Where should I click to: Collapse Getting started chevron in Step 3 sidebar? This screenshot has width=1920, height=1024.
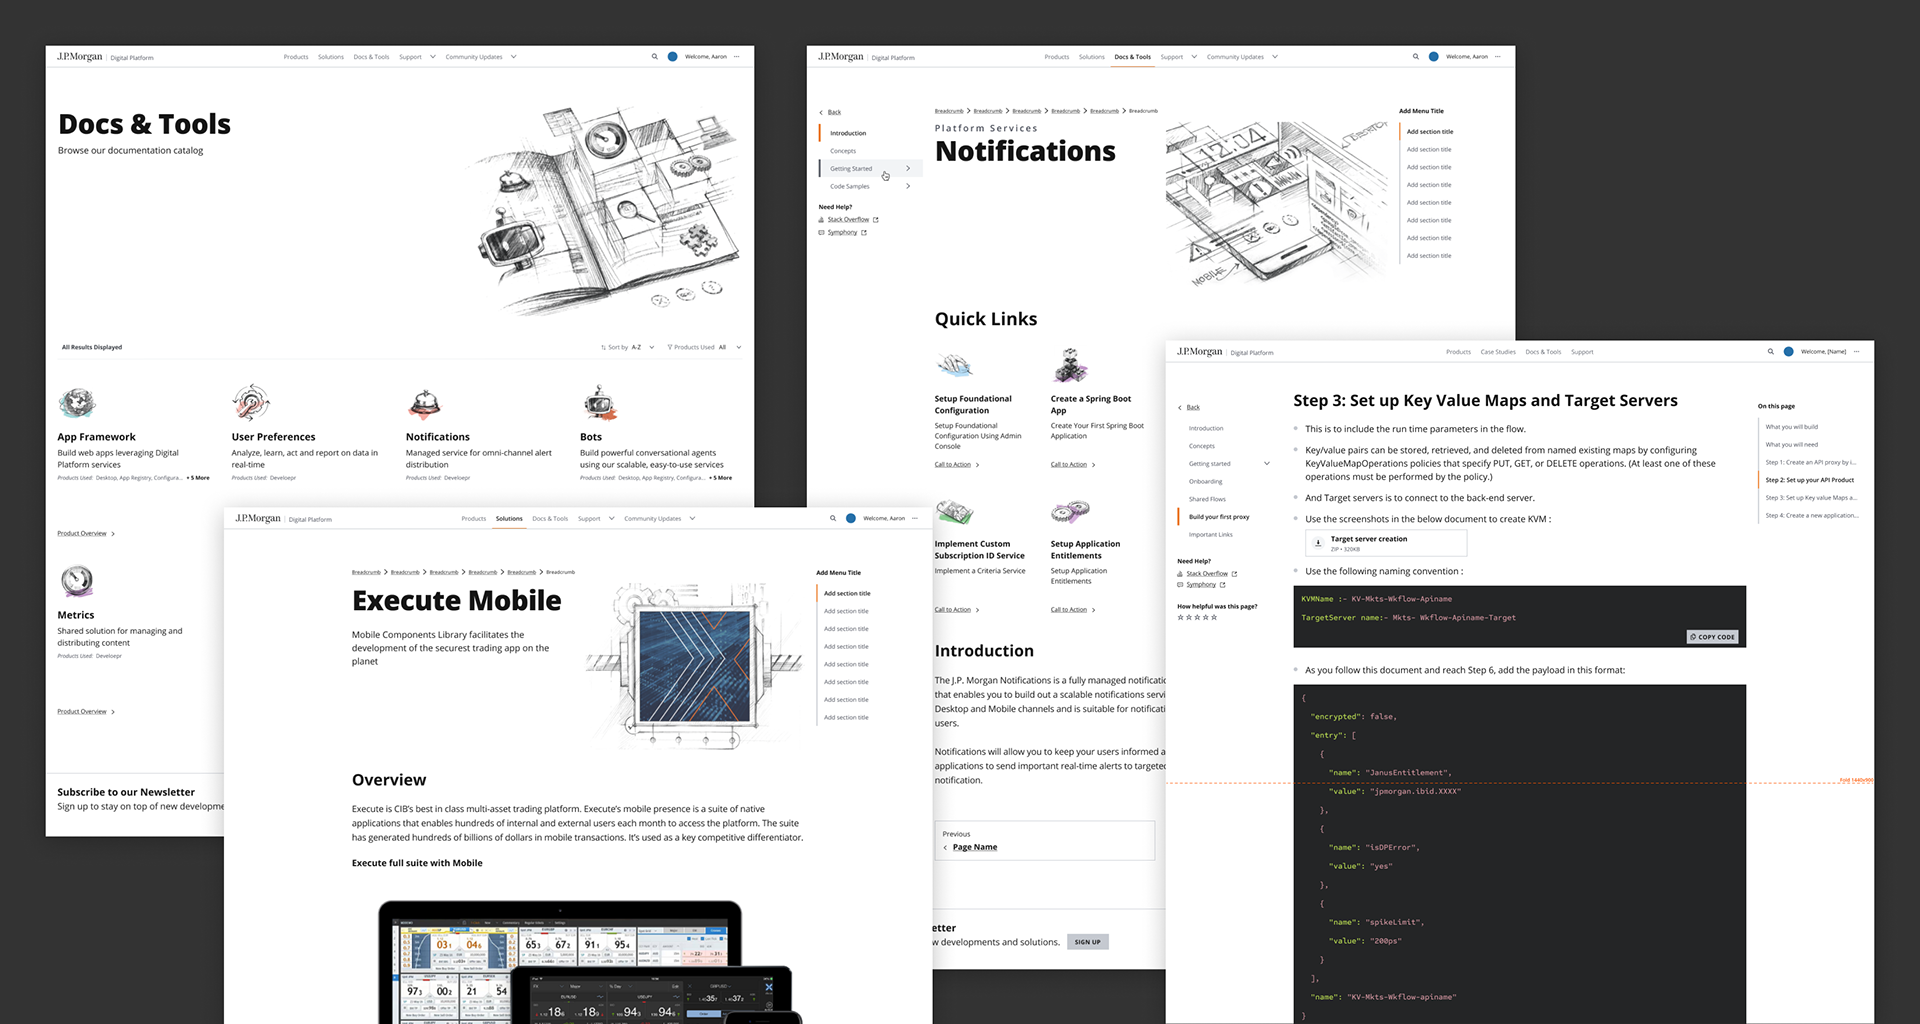coord(1267,464)
